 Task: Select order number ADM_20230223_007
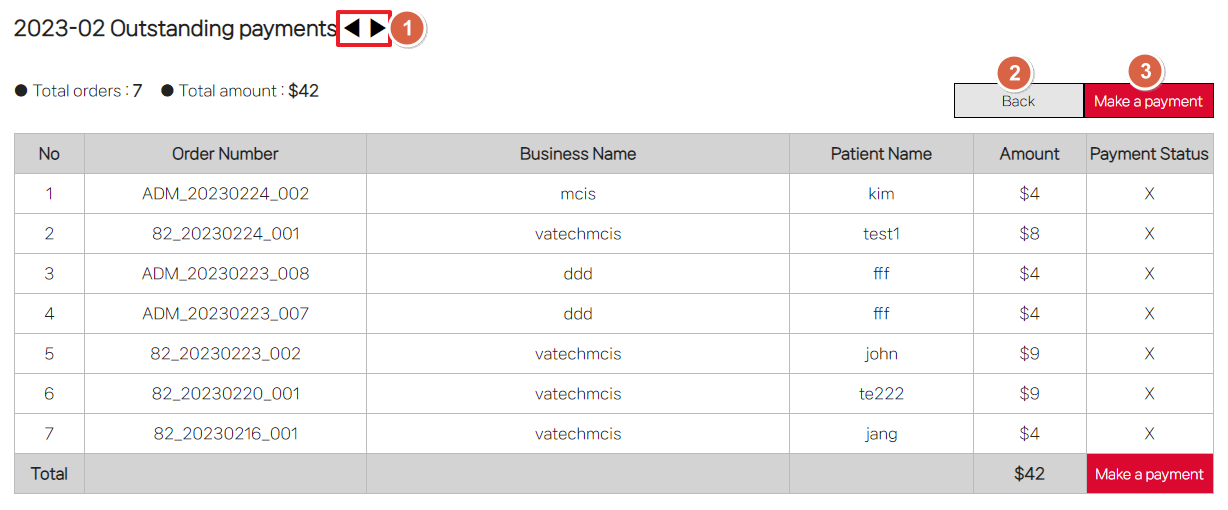click(x=225, y=314)
